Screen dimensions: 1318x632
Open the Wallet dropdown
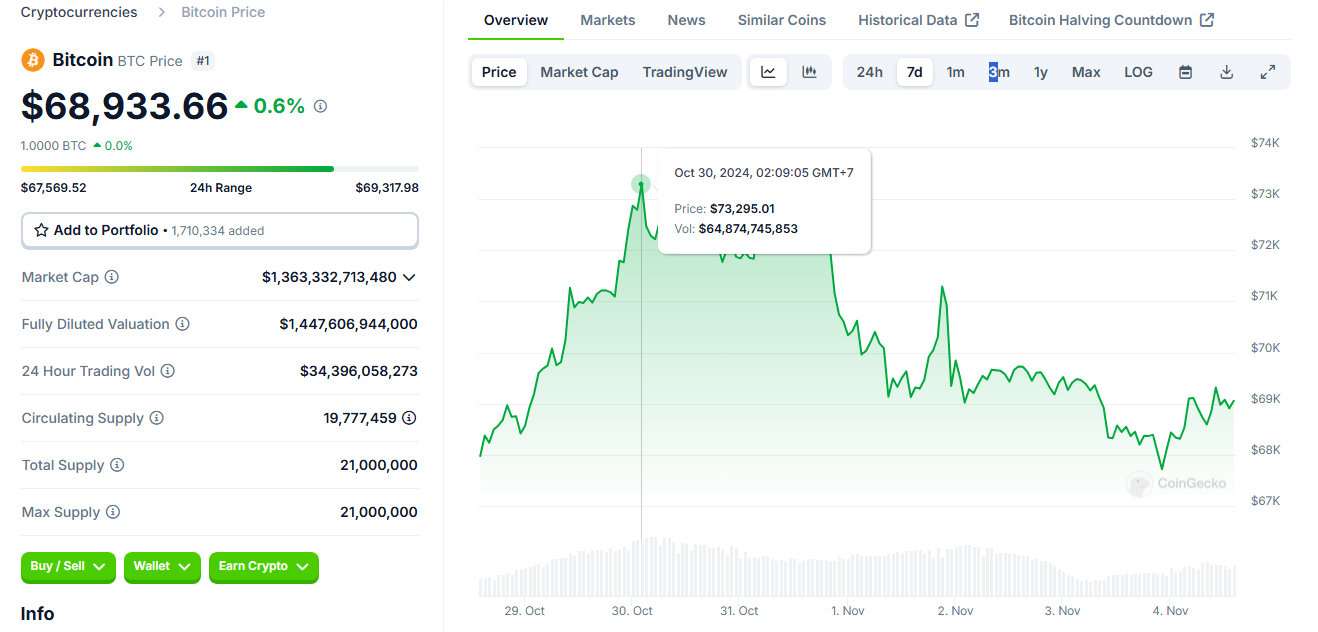click(162, 567)
